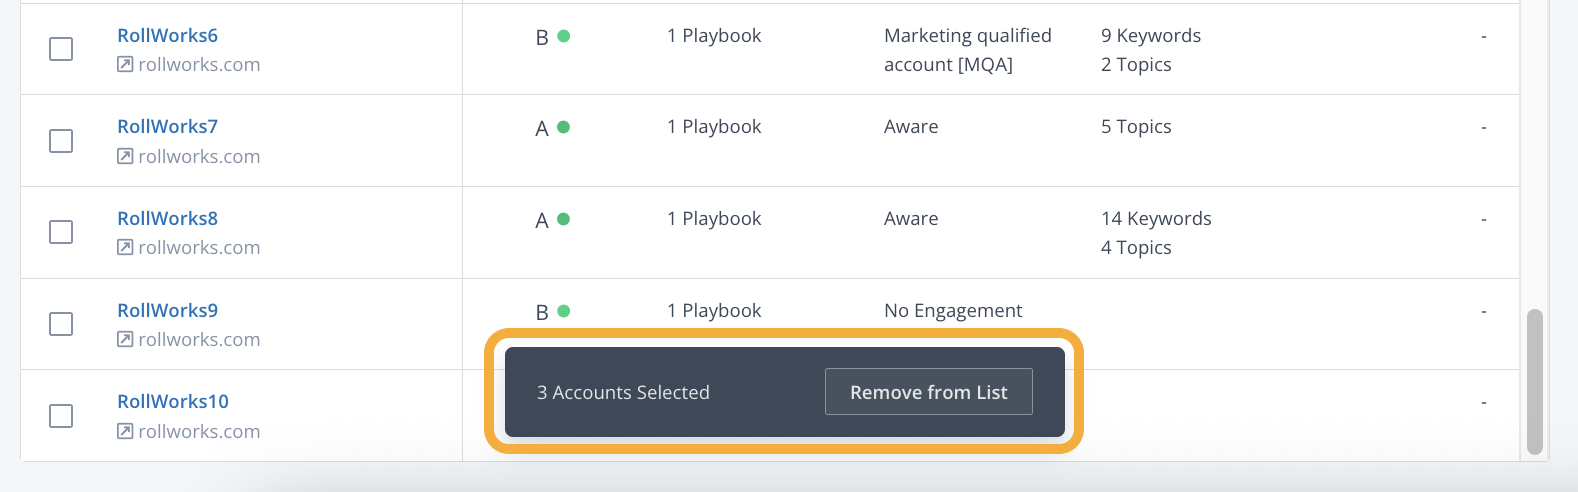Screen dimensions: 1578x492
Task: Click green status dot for RollWorks8 grade
Action: click(x=564, y=219)
